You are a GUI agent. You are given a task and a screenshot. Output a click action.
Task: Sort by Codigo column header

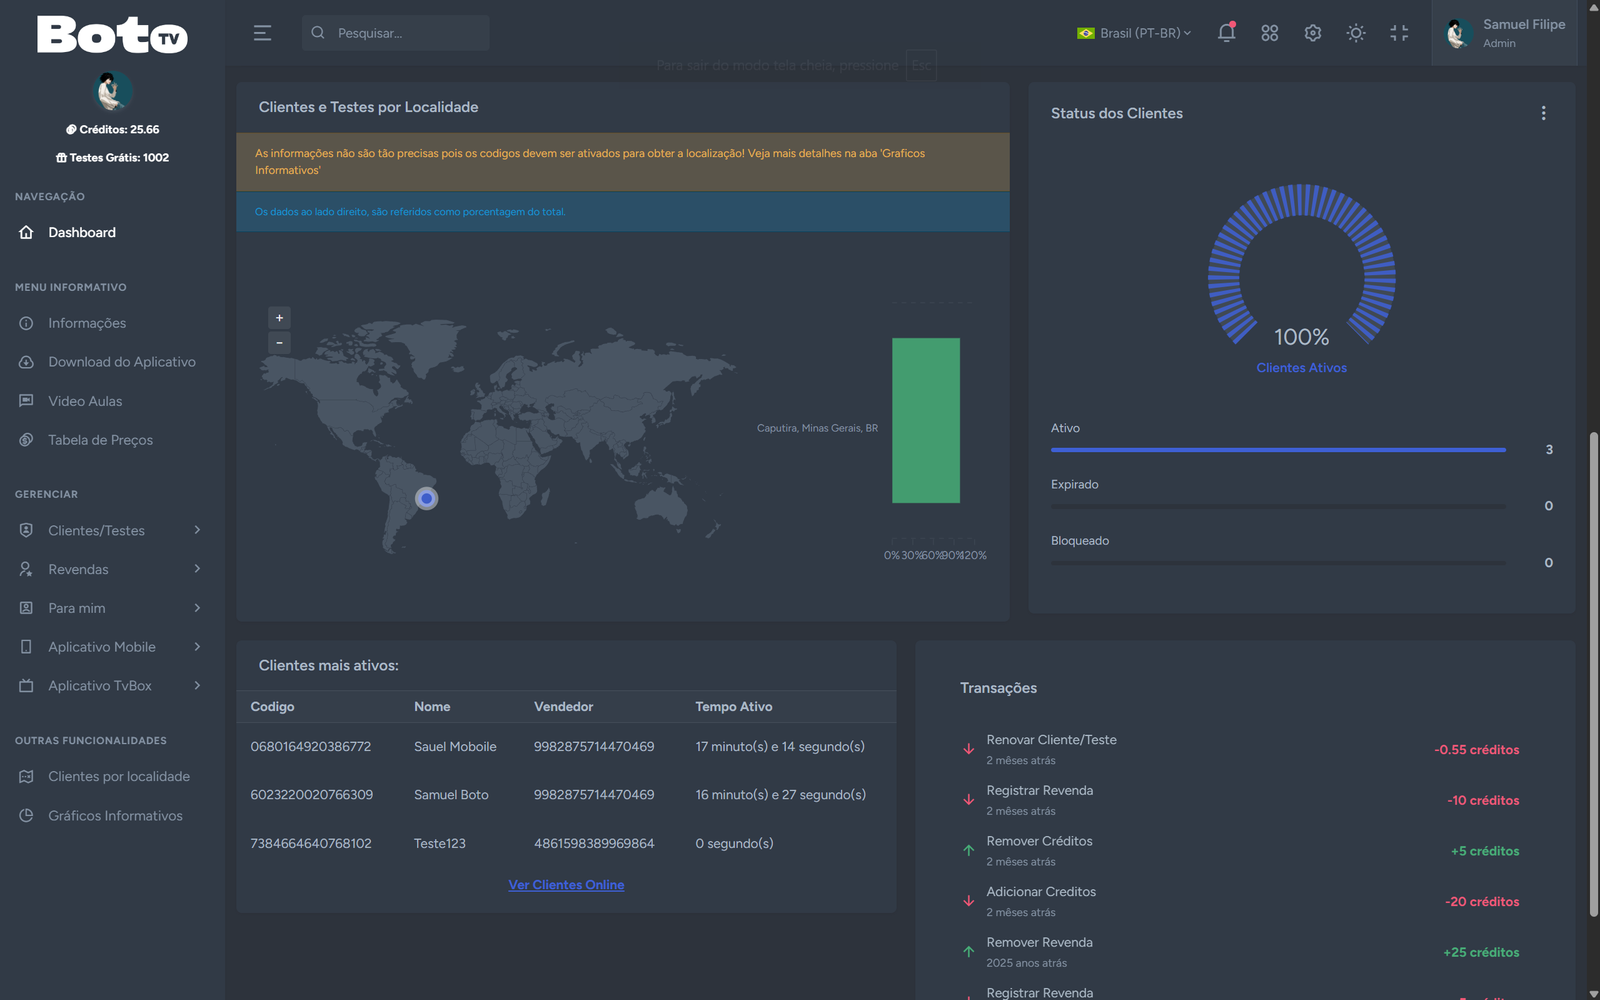click(x=272, y=707)
